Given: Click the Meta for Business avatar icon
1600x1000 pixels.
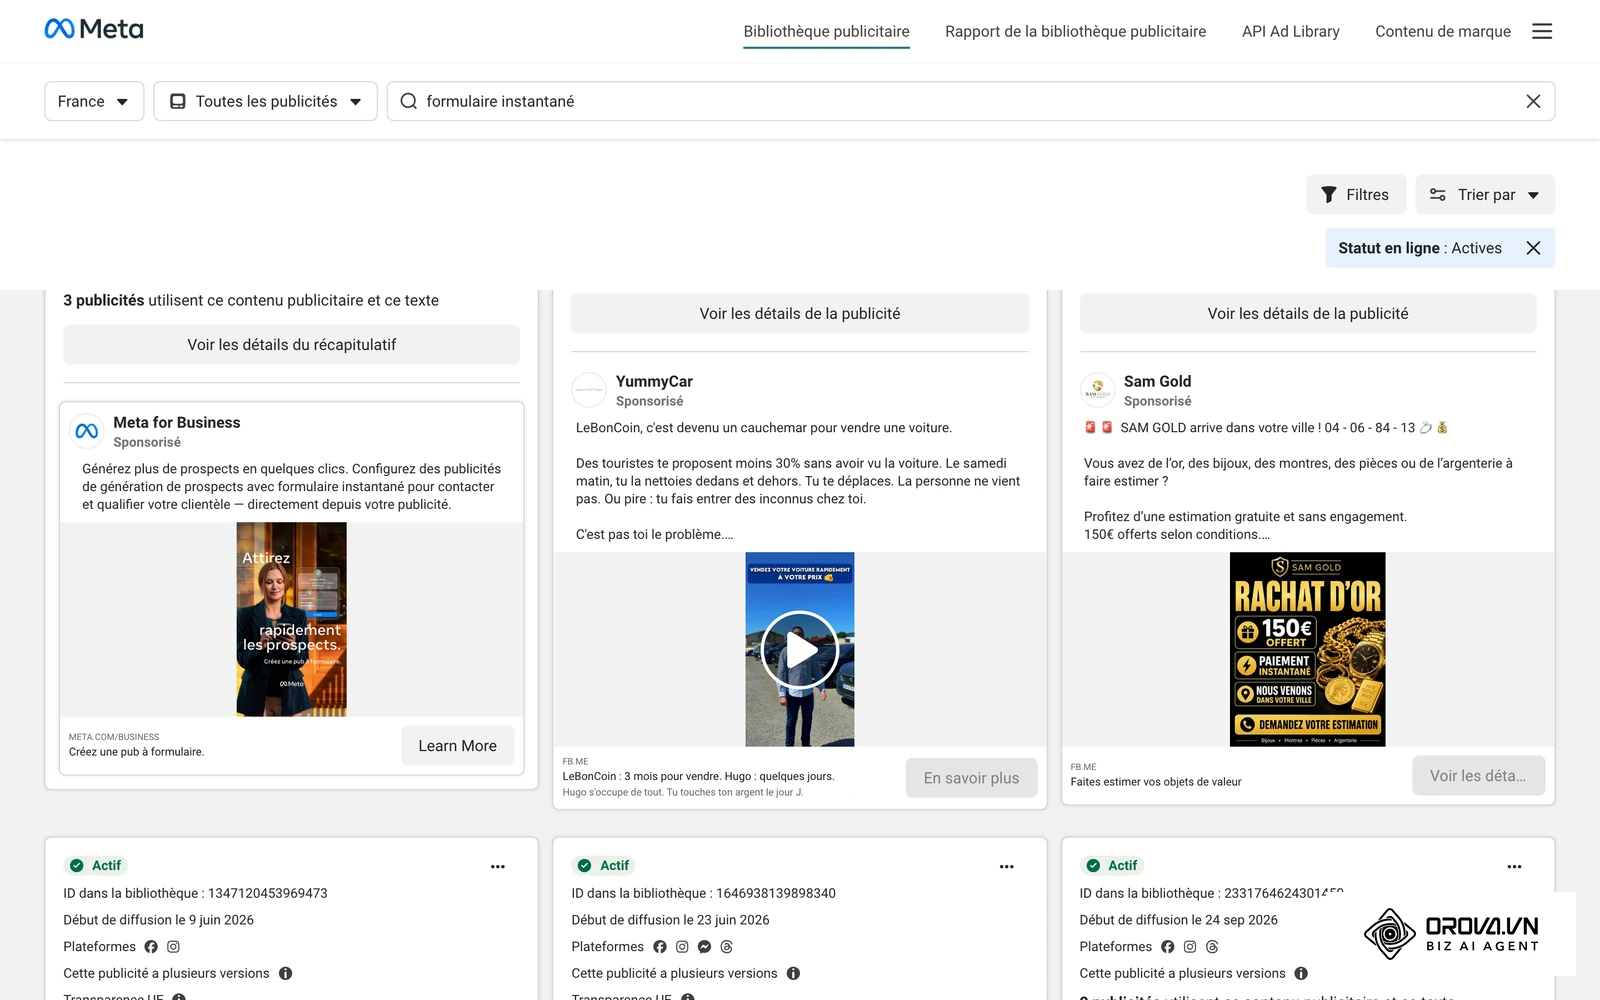Looking at the screenshot, I should (87, 431).
